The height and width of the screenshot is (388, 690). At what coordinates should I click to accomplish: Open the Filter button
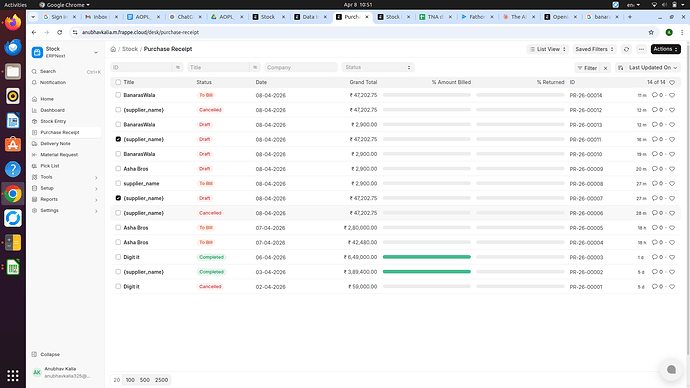click(587, 68)
